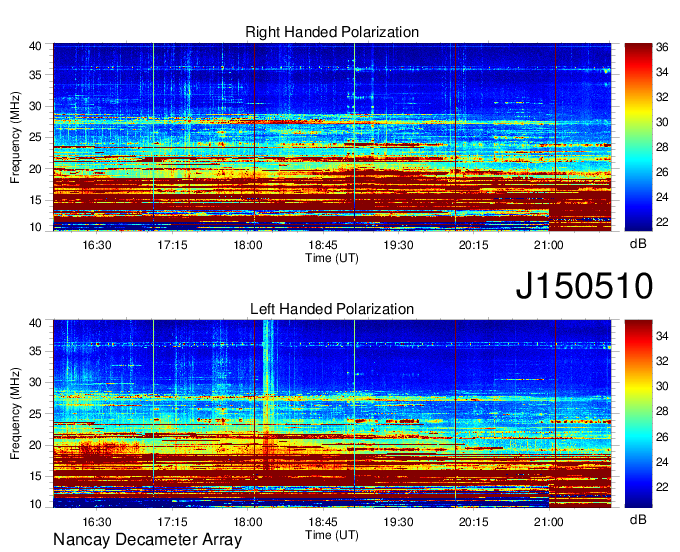Click Frequency (MHz) label of Right Handed plot

point(16,137)
